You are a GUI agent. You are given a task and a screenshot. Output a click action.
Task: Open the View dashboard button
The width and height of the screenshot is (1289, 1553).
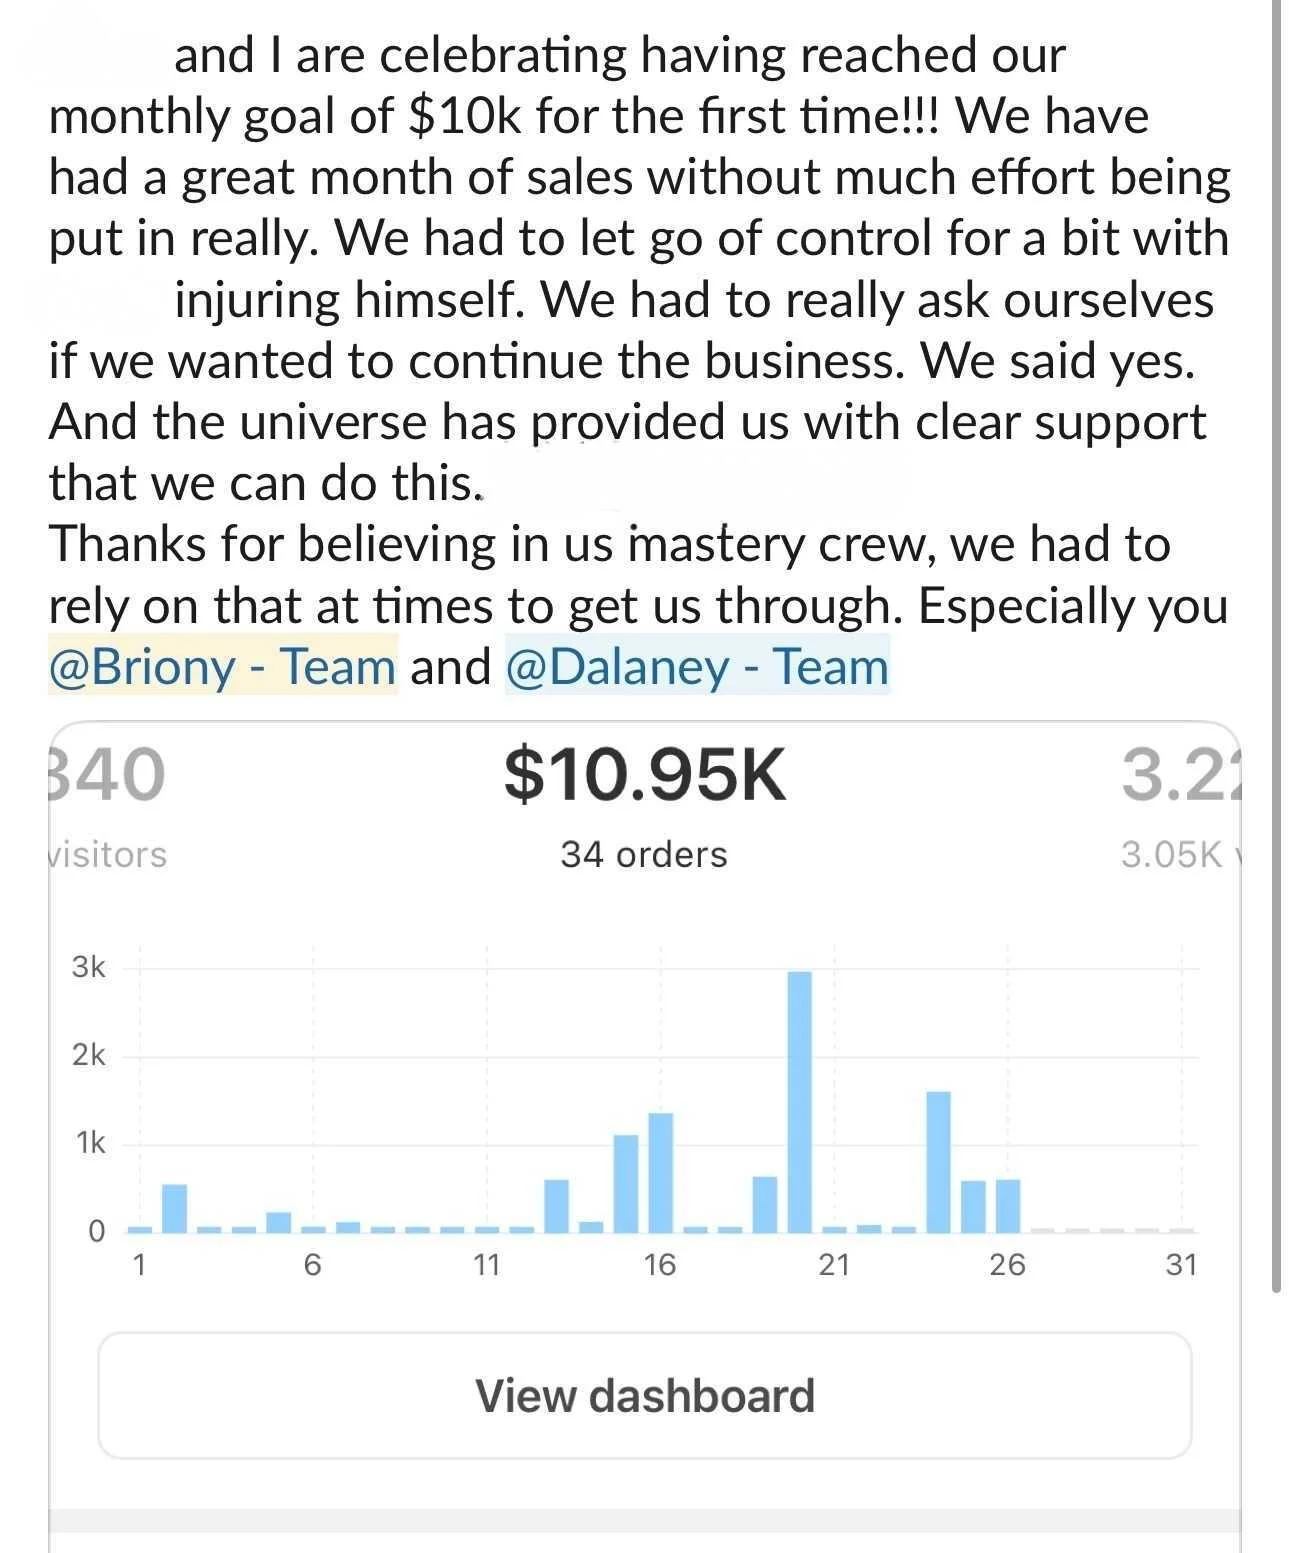[645, 1395]
